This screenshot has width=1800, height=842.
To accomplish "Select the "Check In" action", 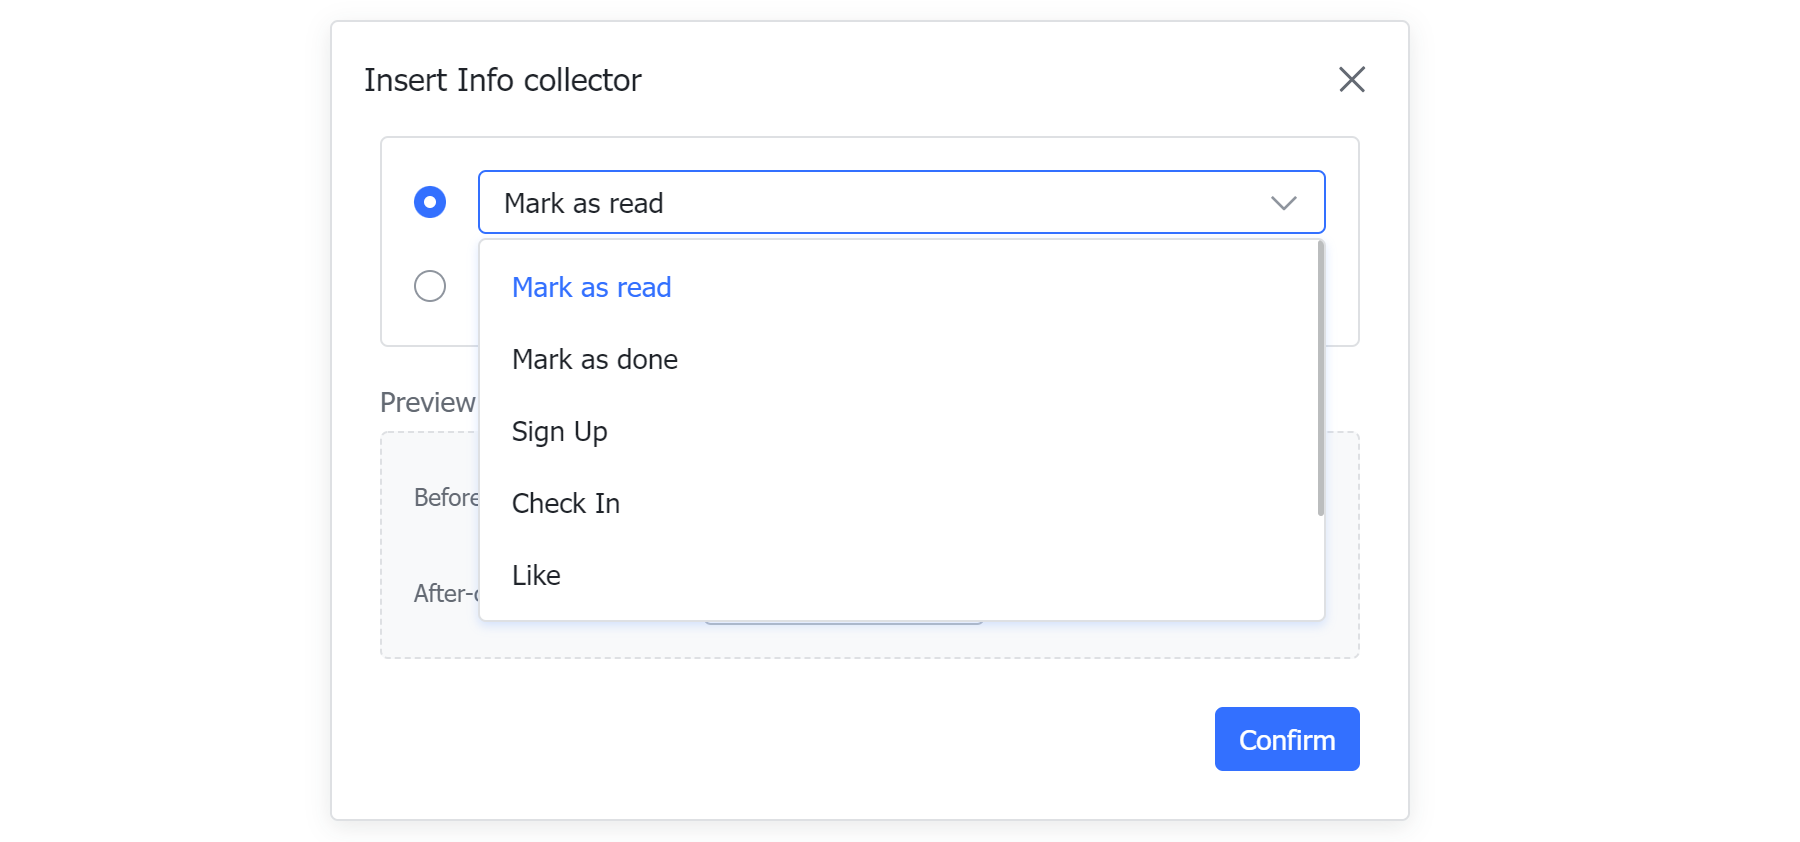I will pos(566,503).
